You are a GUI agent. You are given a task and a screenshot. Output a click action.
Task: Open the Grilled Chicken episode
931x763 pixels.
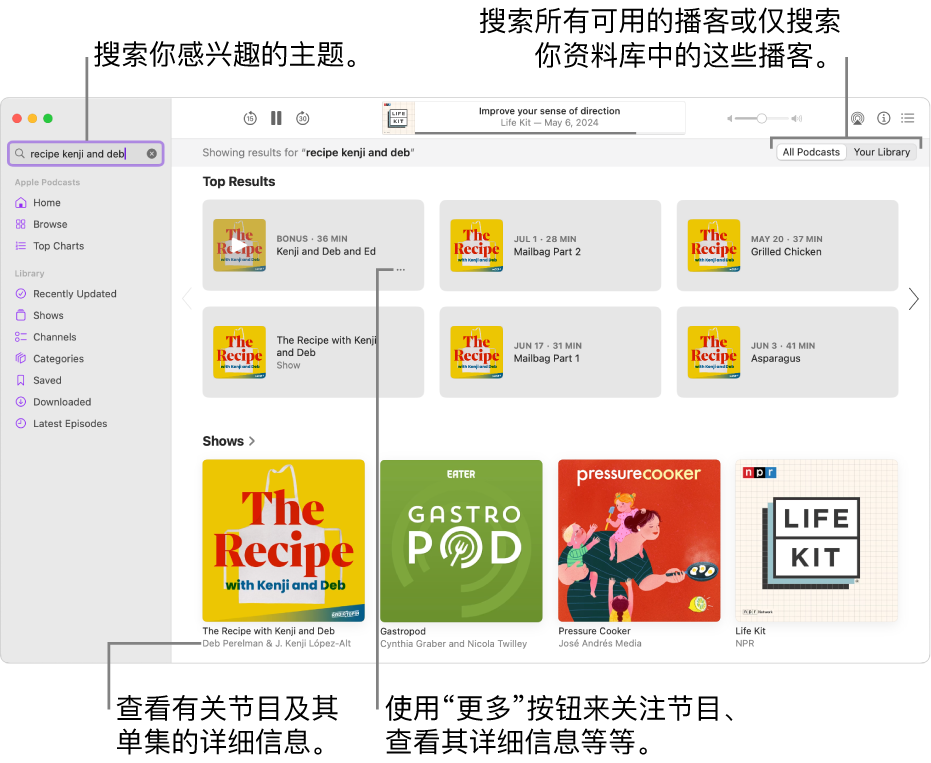pyautogui.click(x=787, y=245)
